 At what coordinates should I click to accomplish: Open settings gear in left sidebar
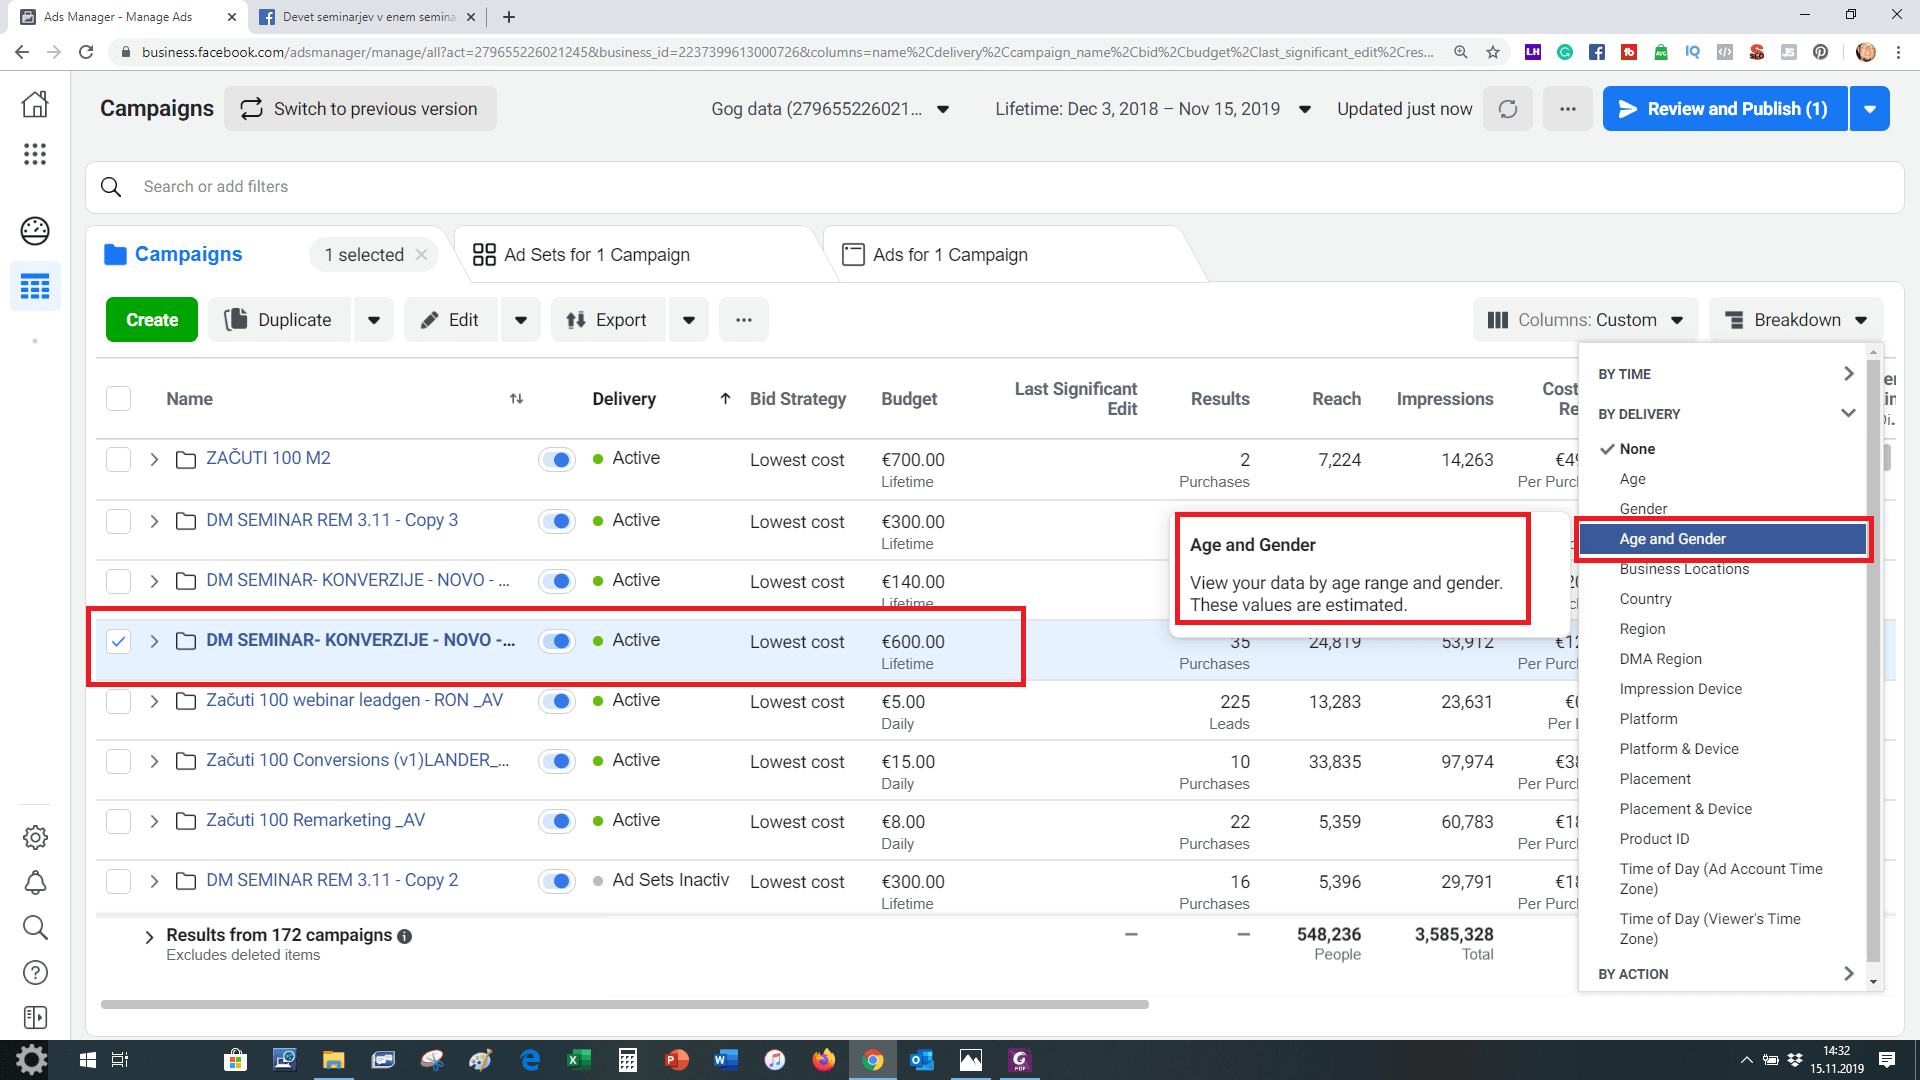[35, 837]
